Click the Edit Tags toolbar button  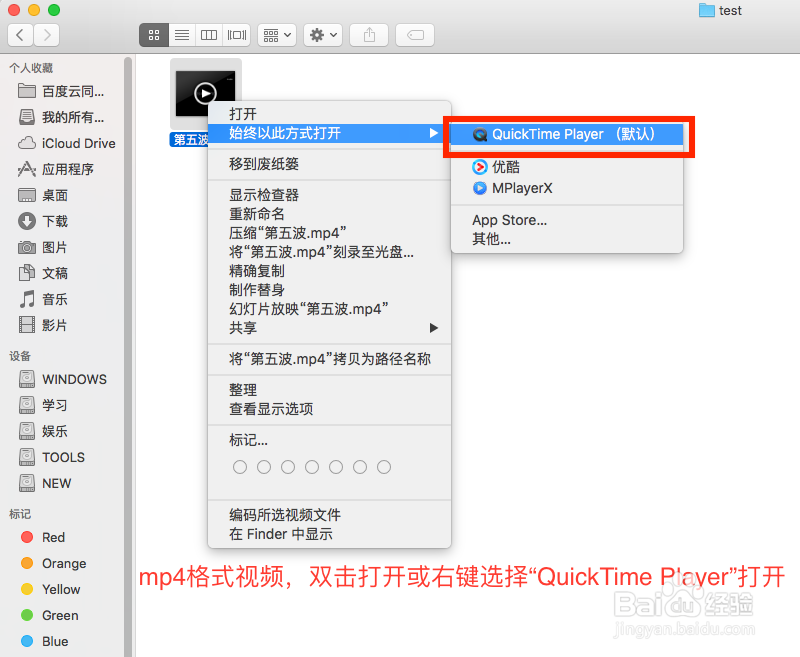415,35
